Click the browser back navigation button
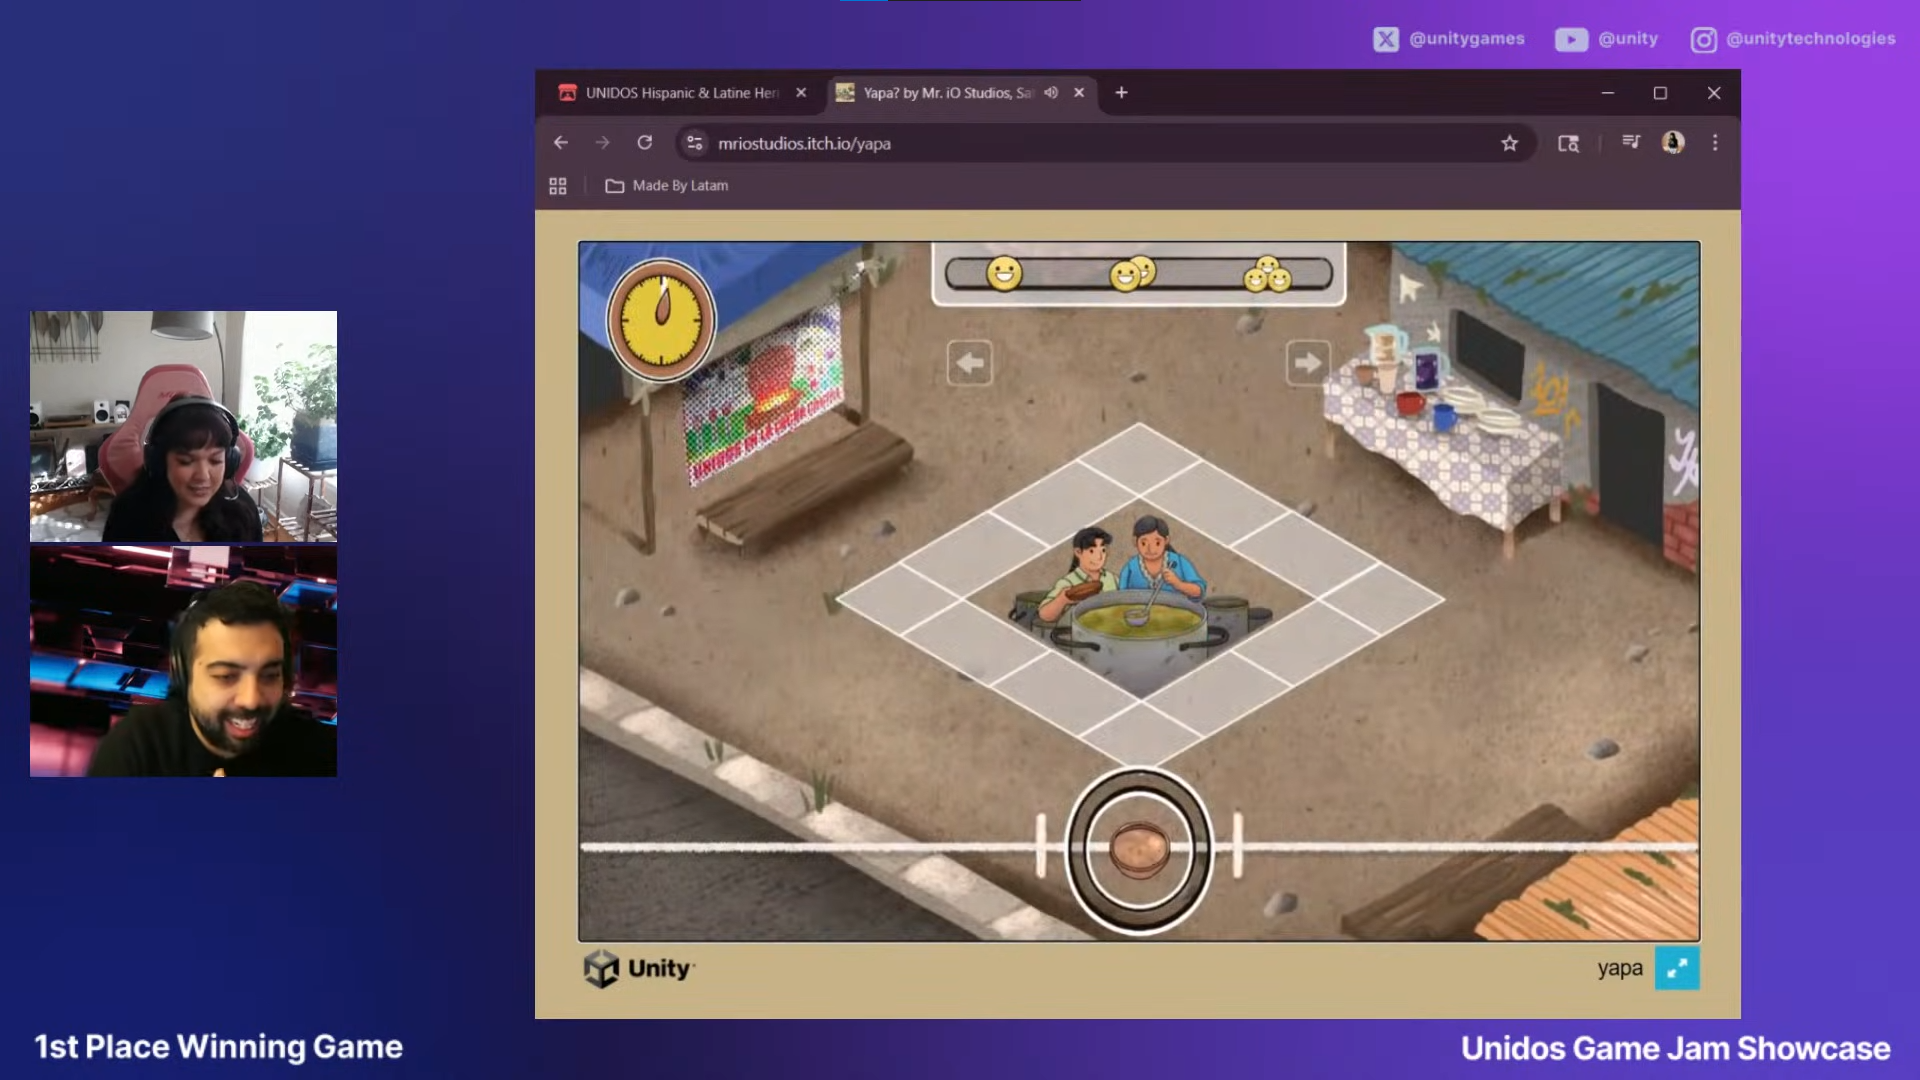Image resolution: width=1920 pixels, height=1080 pixels. [x=560, y=143]
